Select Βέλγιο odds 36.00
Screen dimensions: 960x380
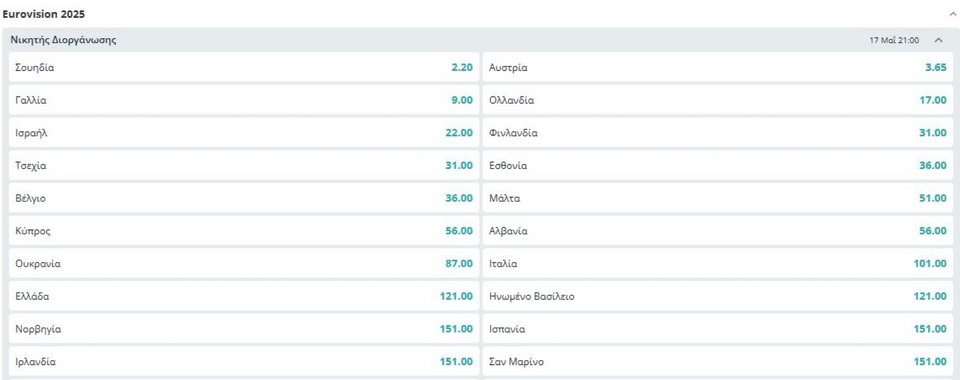244,198
